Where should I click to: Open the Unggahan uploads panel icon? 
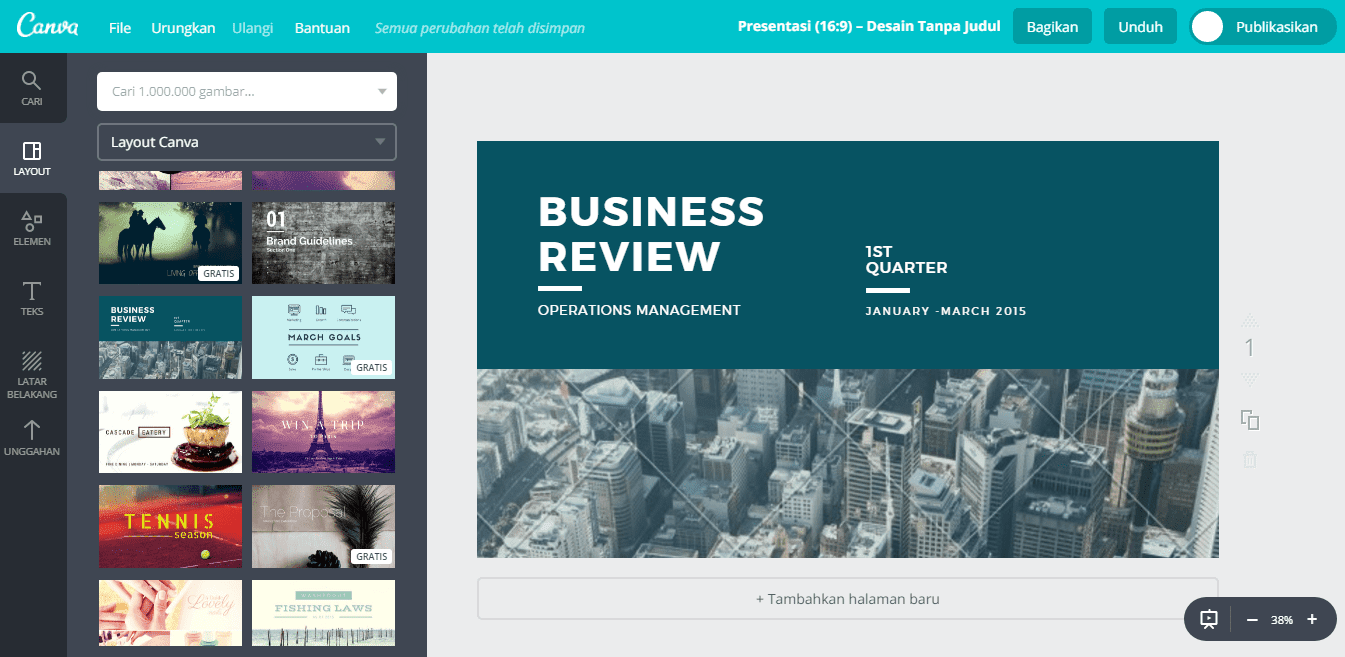(32, 437)
